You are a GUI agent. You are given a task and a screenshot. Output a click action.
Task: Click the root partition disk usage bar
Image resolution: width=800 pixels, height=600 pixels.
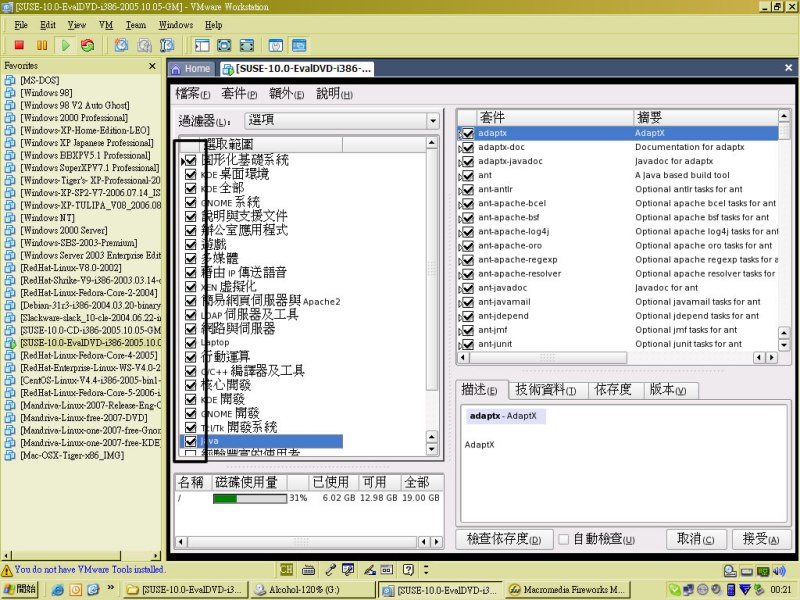coord(249,498)
